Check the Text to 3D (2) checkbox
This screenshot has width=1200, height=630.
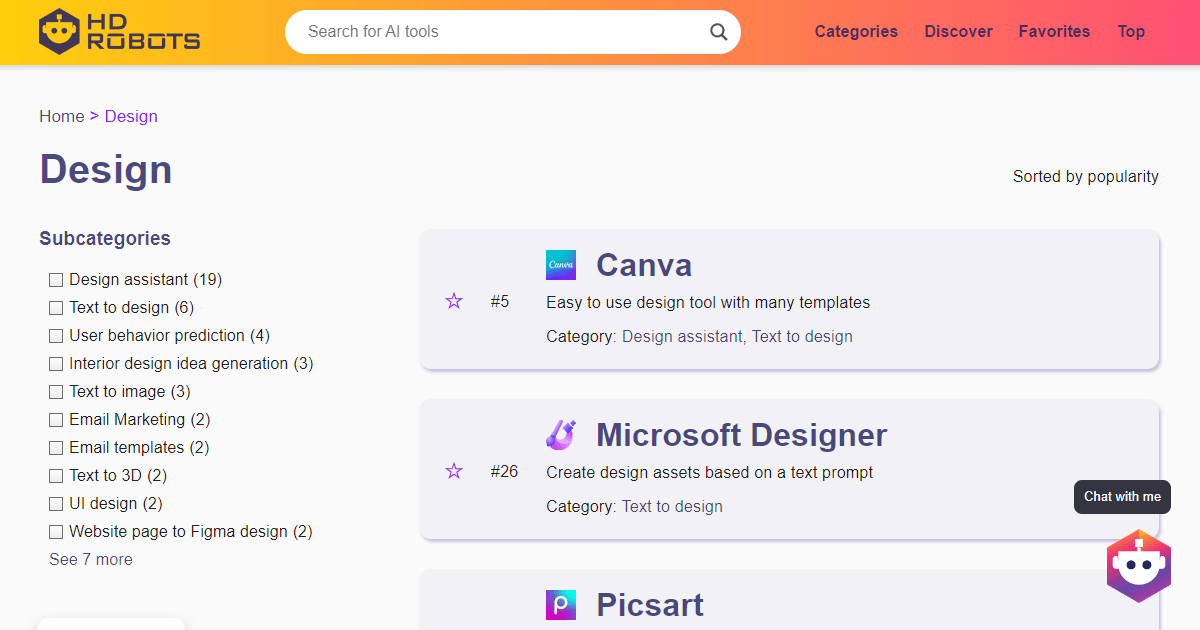tap(56, 476)
